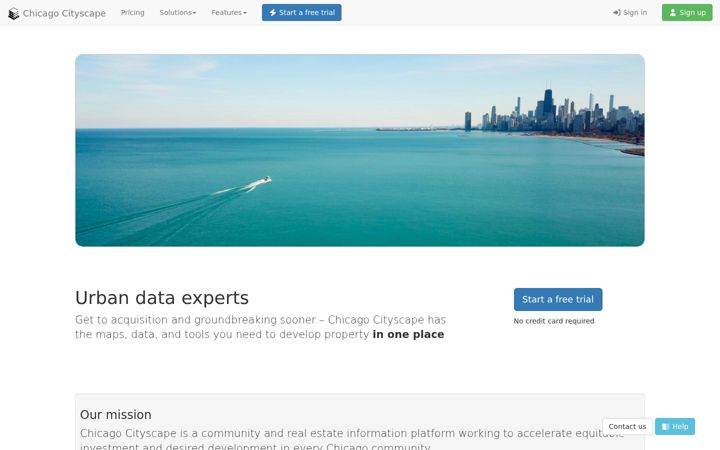
Task: Open the Chicago Cityscape home link text
Action: pyautogui.click(x=64, y=13)
